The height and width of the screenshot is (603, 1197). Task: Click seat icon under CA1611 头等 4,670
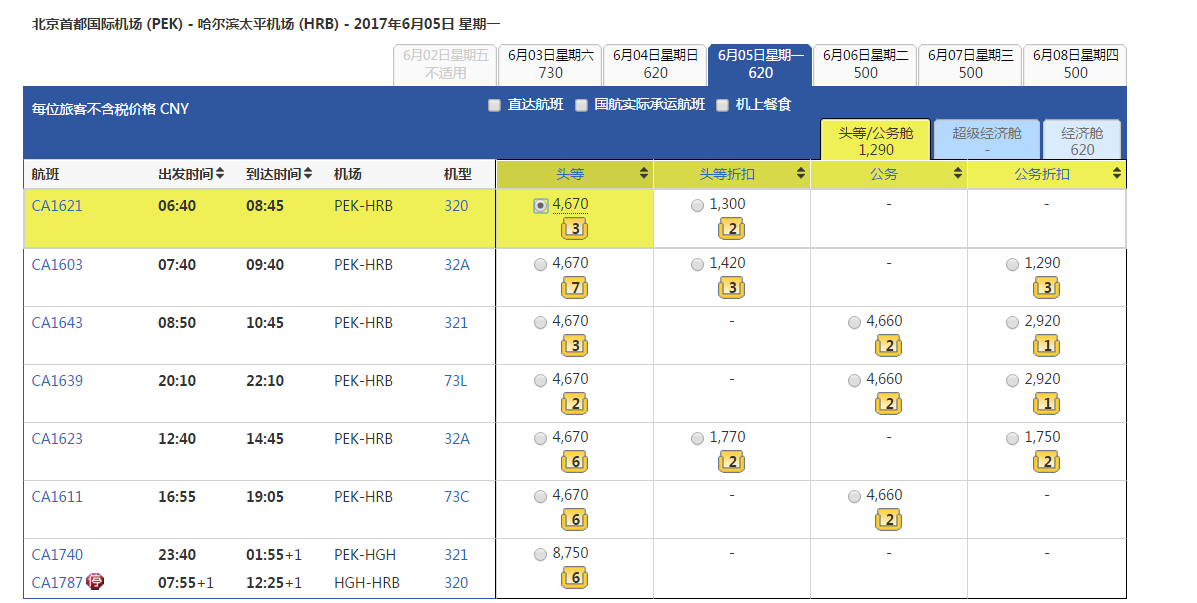[x=574, y=520]
